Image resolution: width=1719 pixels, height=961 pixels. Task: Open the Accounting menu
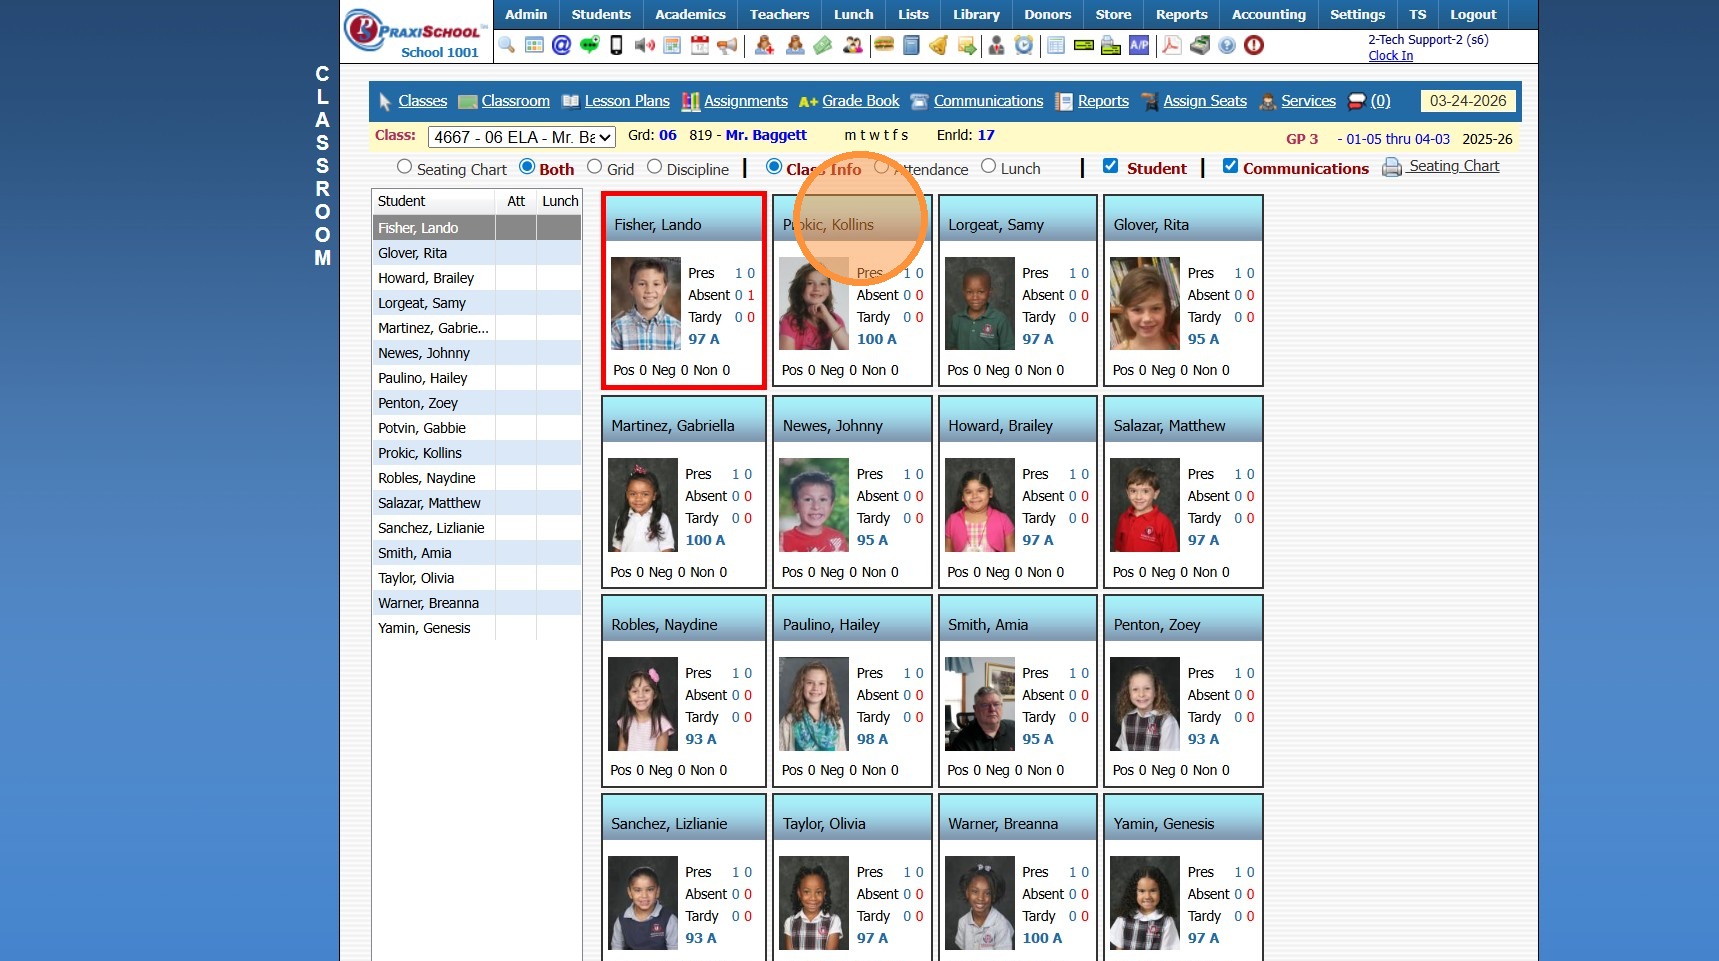pyautogui.click(x=1269, y=14)
